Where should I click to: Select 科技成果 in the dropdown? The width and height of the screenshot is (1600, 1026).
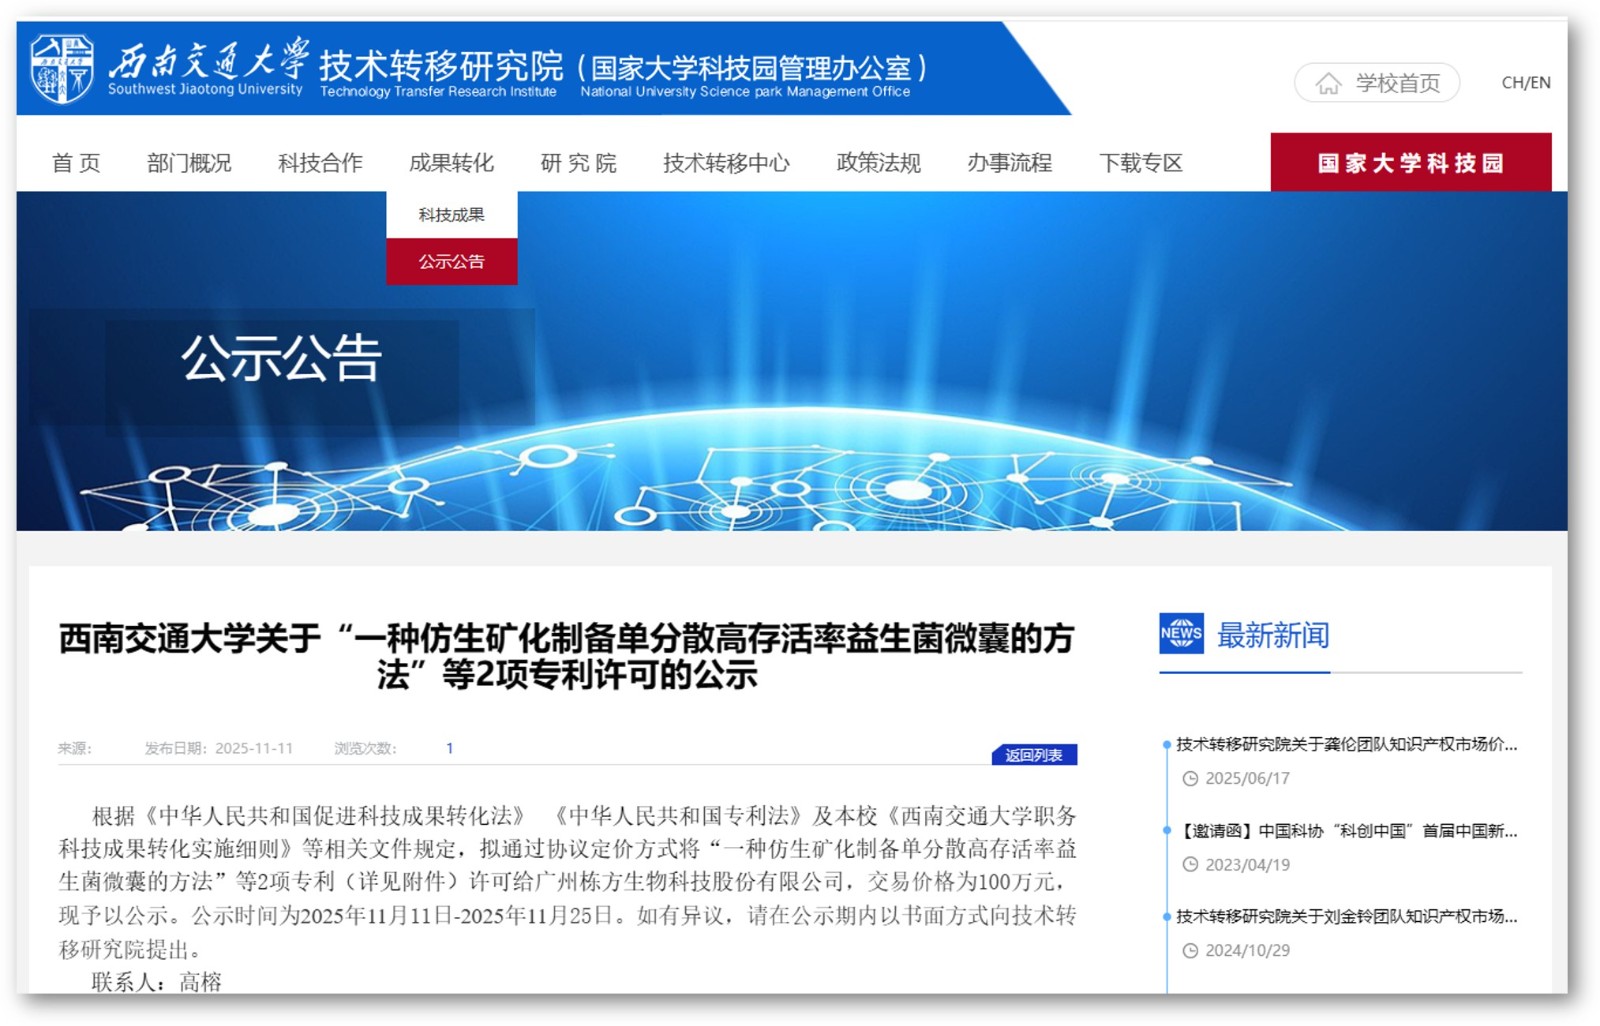pos(451,215)
